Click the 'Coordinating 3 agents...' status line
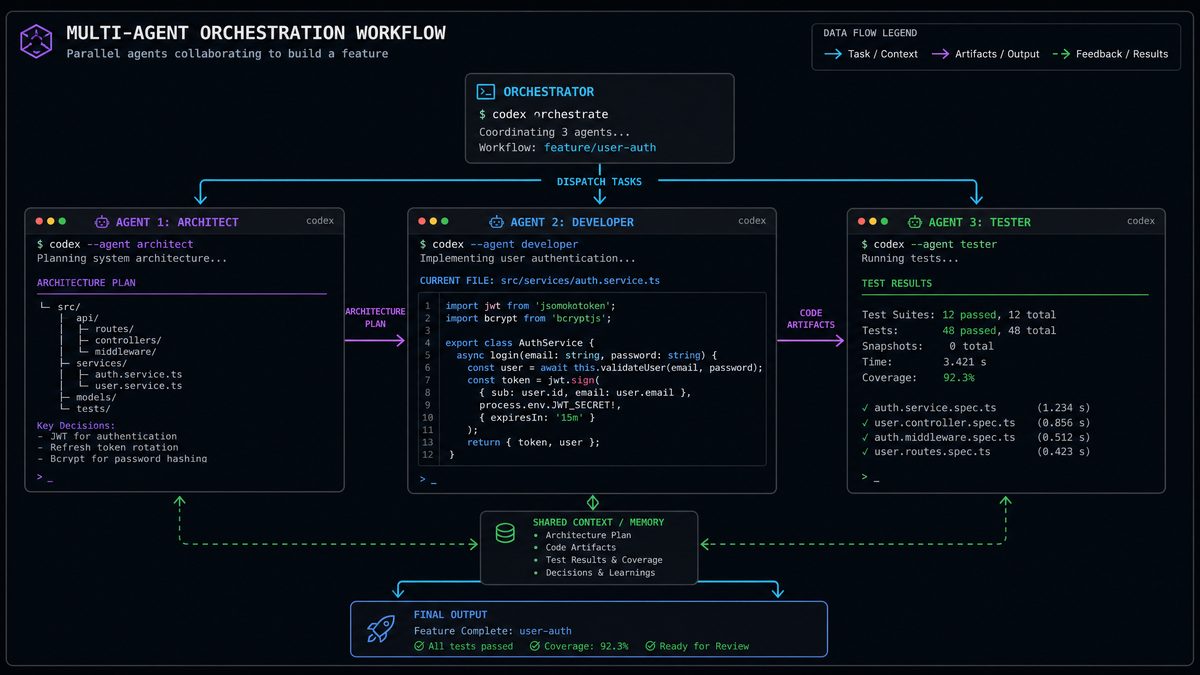 (x=554, y=131)
